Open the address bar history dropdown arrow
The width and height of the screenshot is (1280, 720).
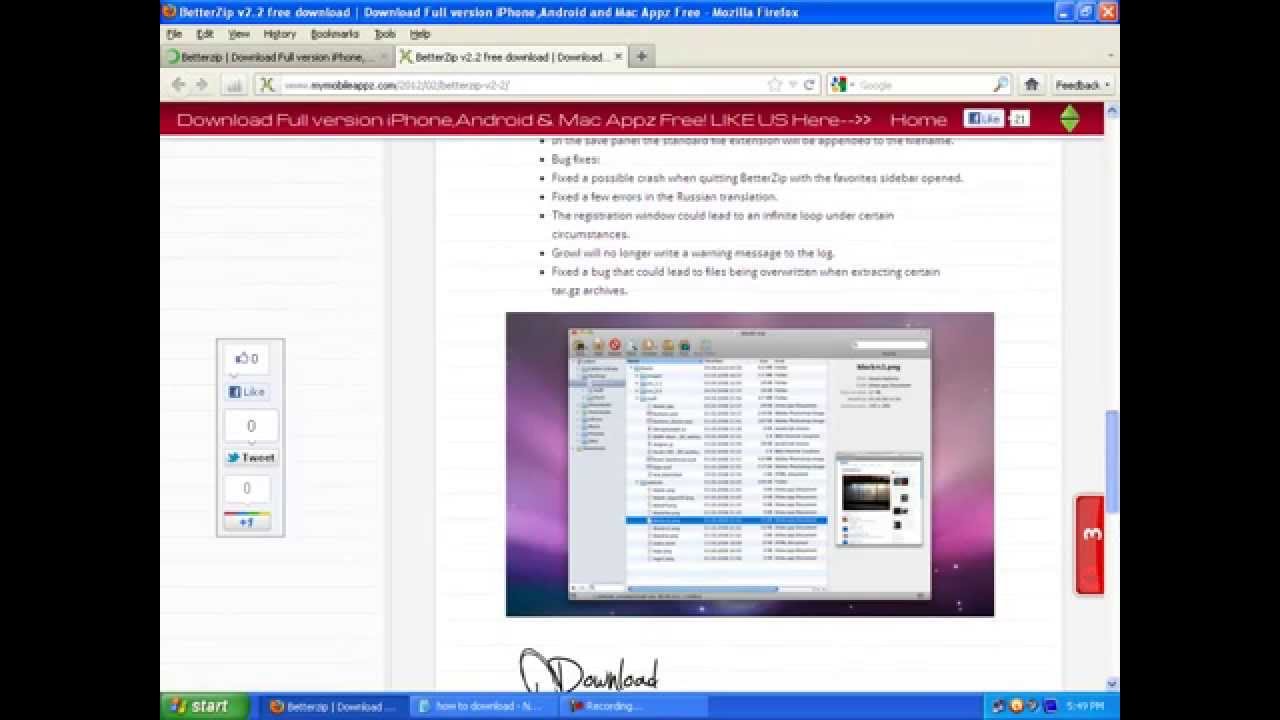pos(793,85)
